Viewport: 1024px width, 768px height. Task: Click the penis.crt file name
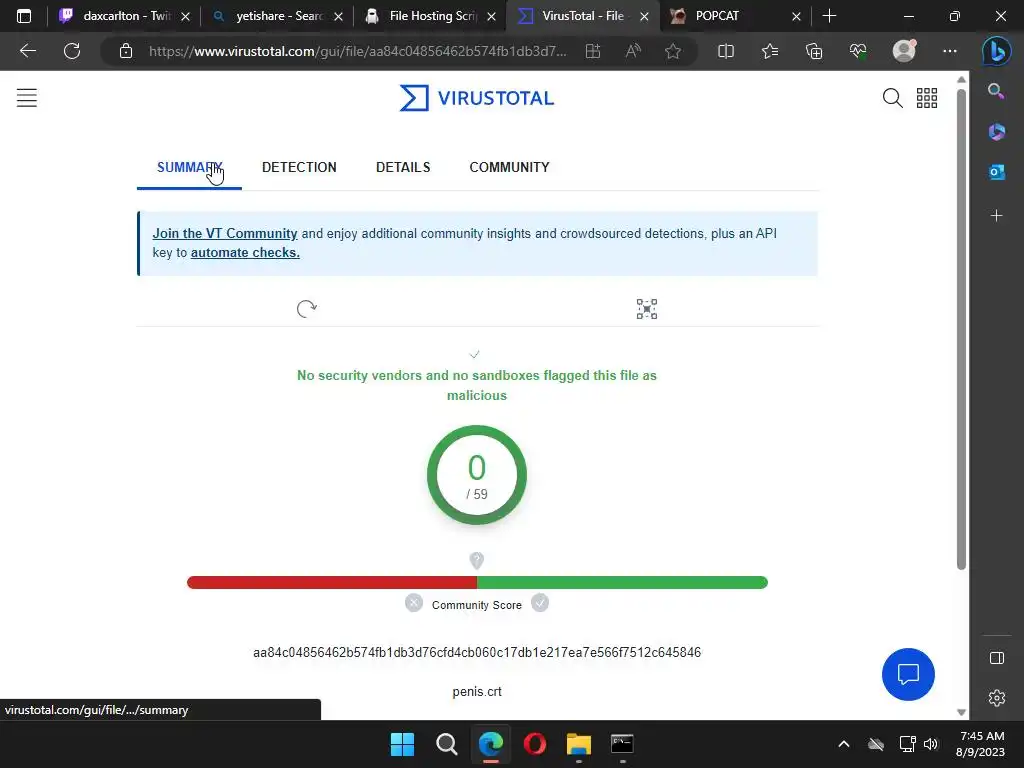point(477,692)
